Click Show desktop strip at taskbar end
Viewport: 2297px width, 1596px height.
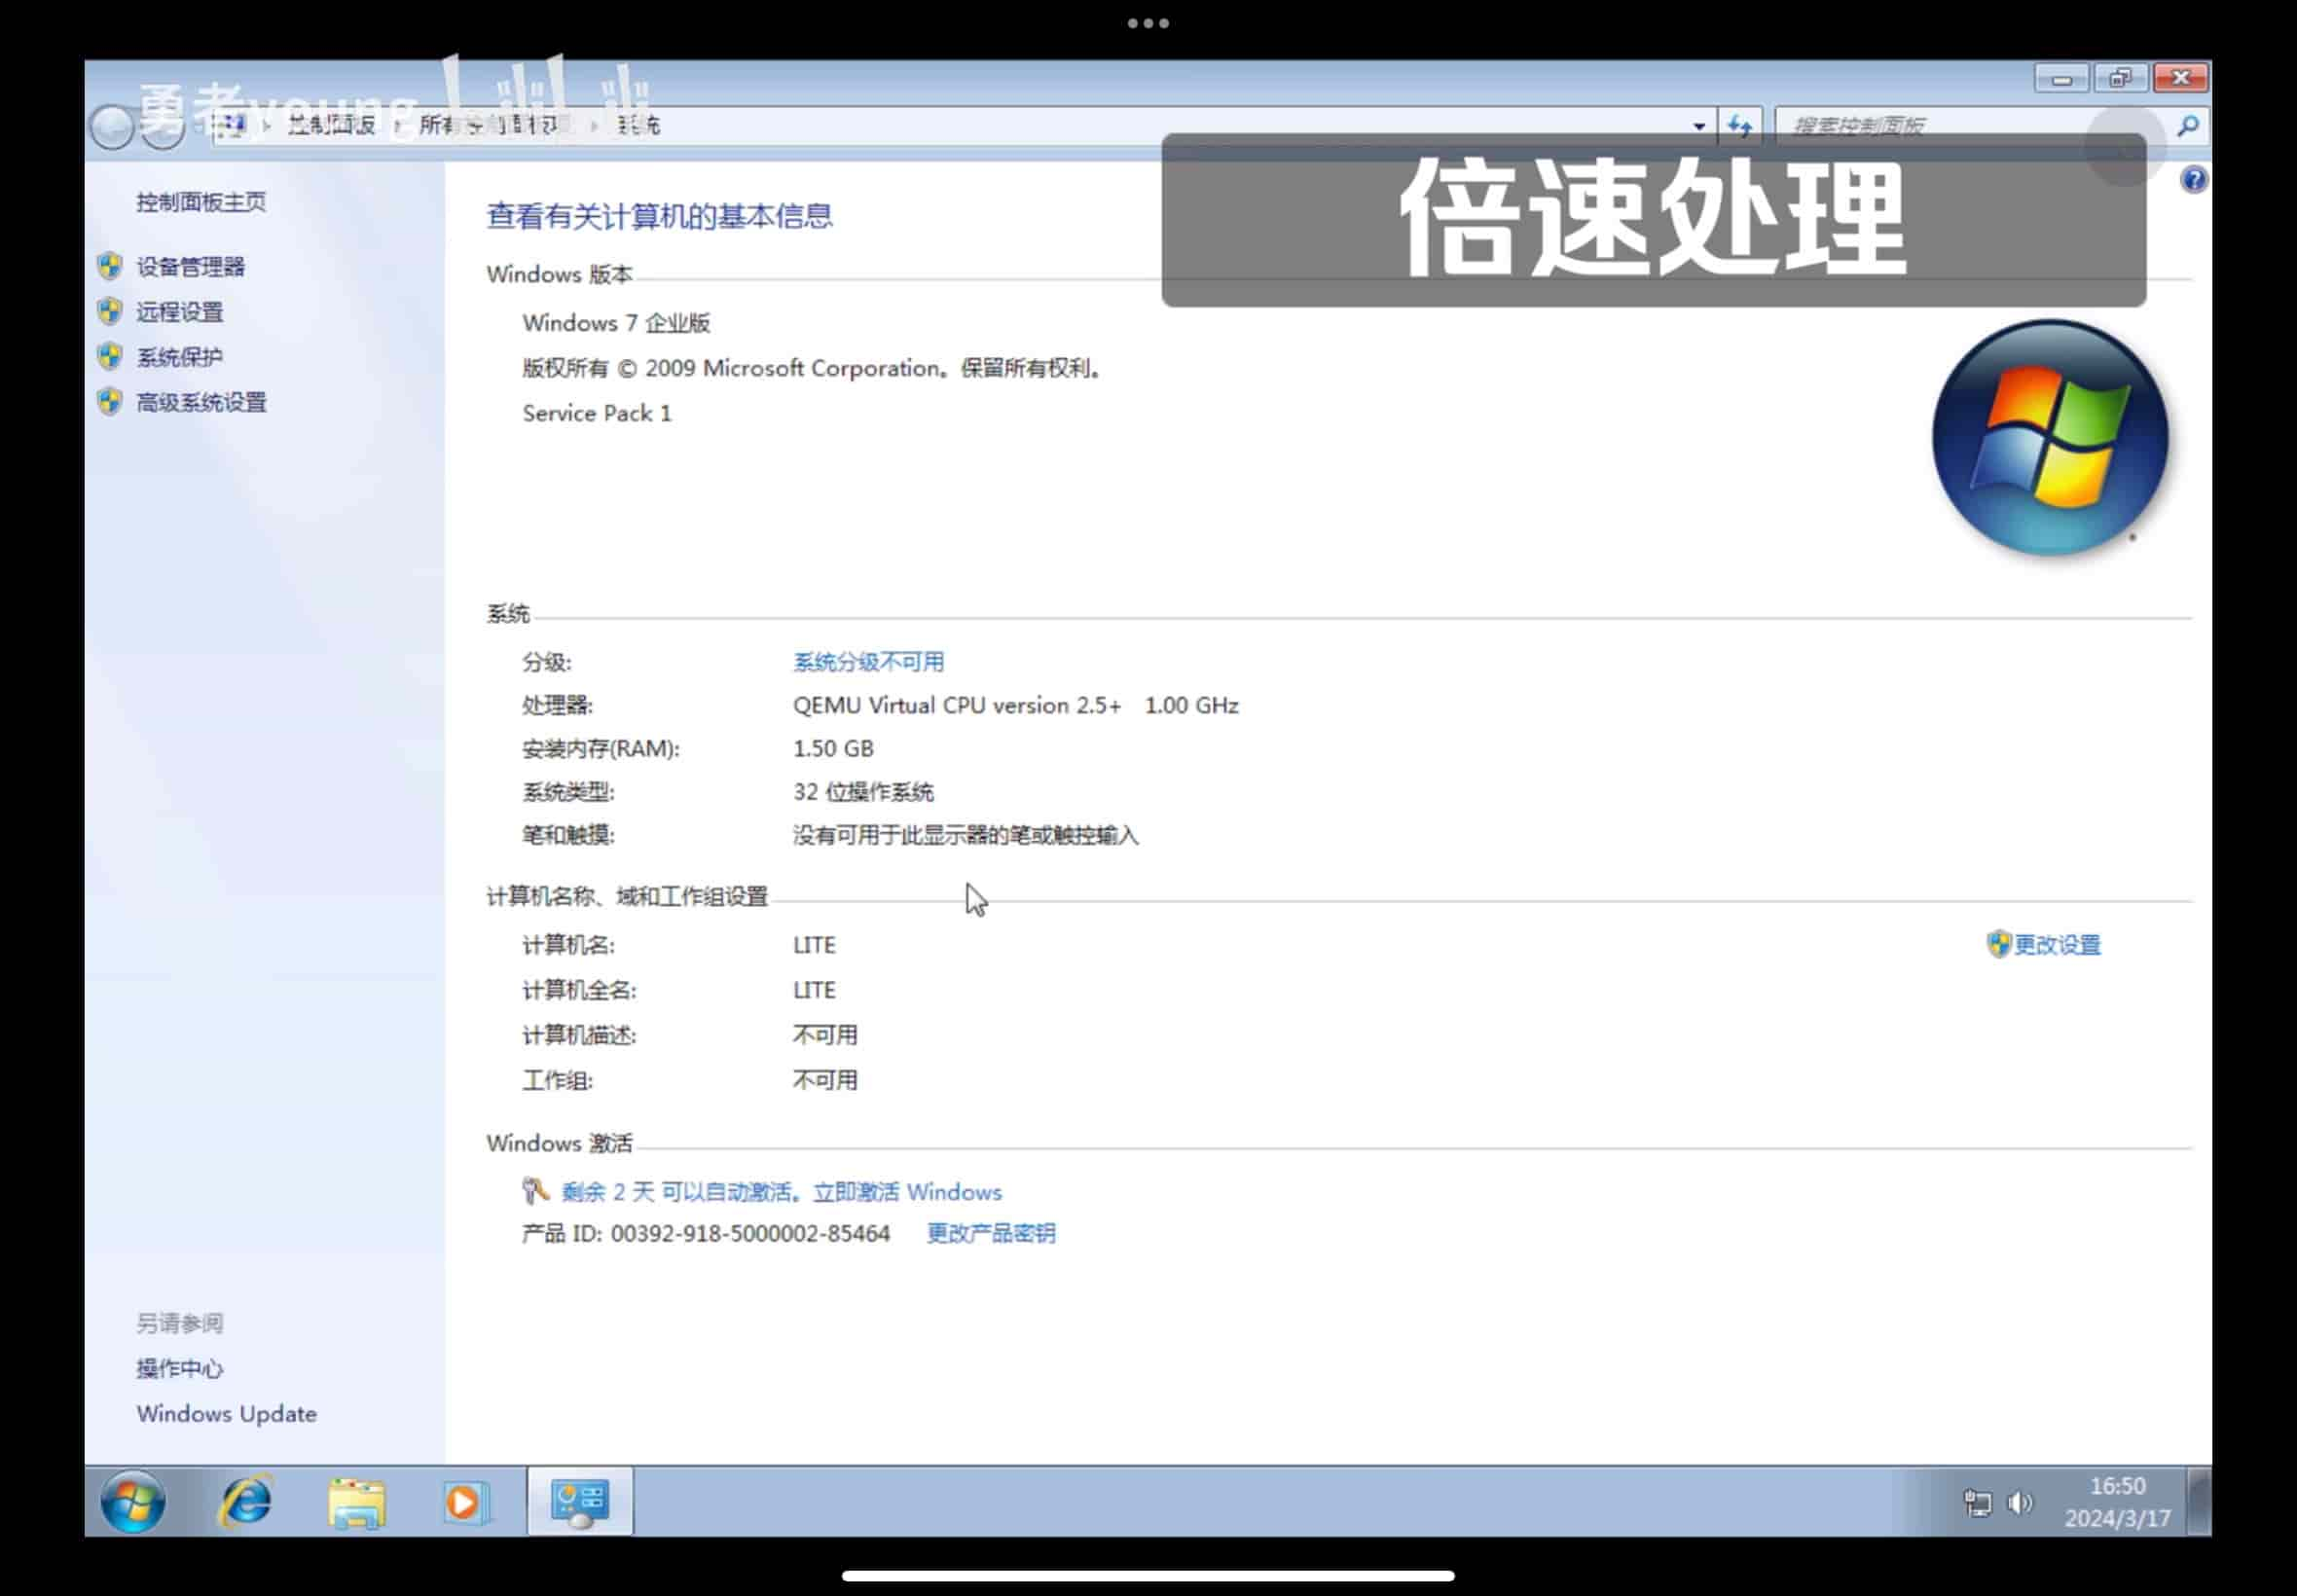tap(2199, 1502)
